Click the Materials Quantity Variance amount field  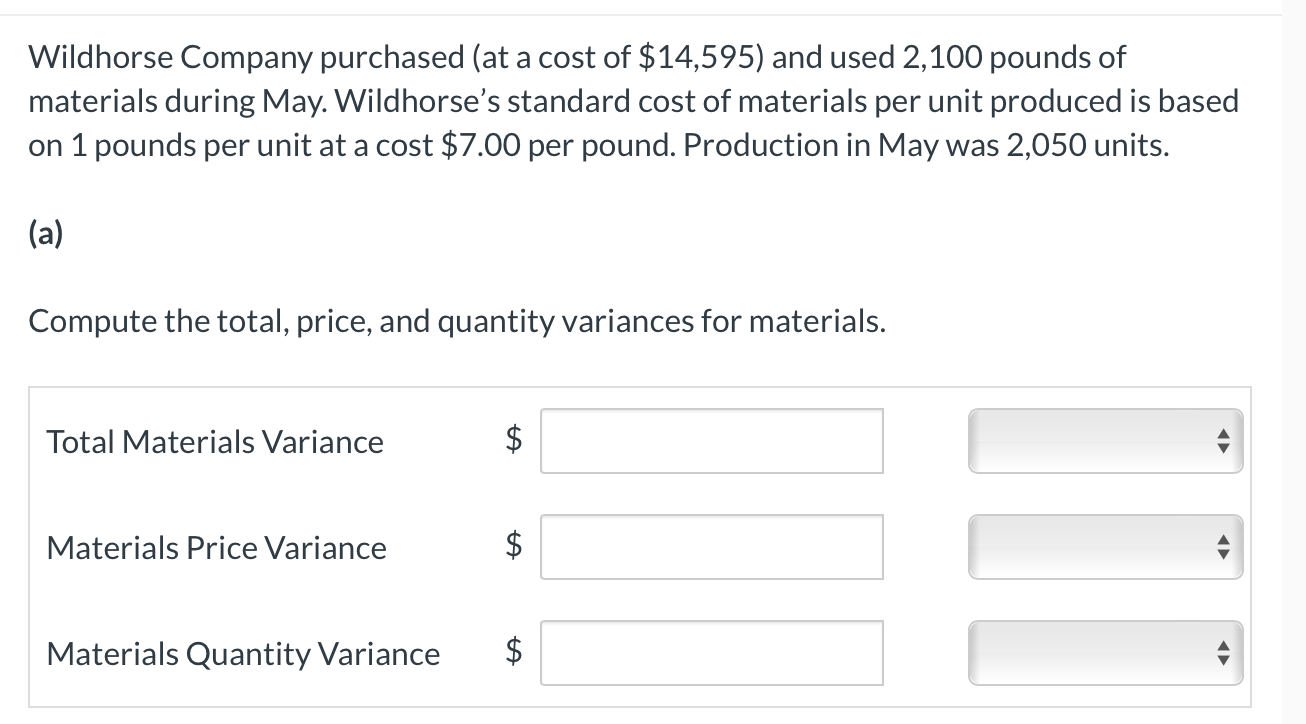coord(711,653)
